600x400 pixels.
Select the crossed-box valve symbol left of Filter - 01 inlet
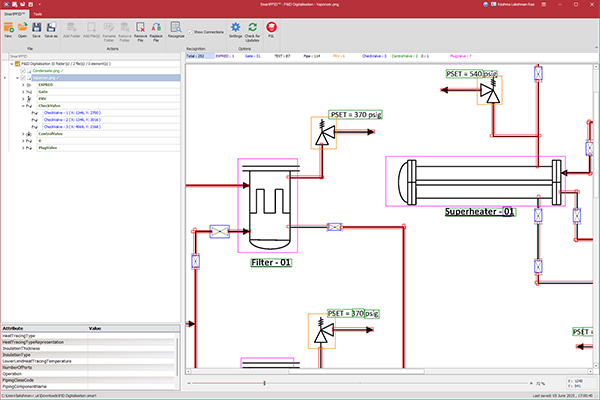[x=220, y=231]
